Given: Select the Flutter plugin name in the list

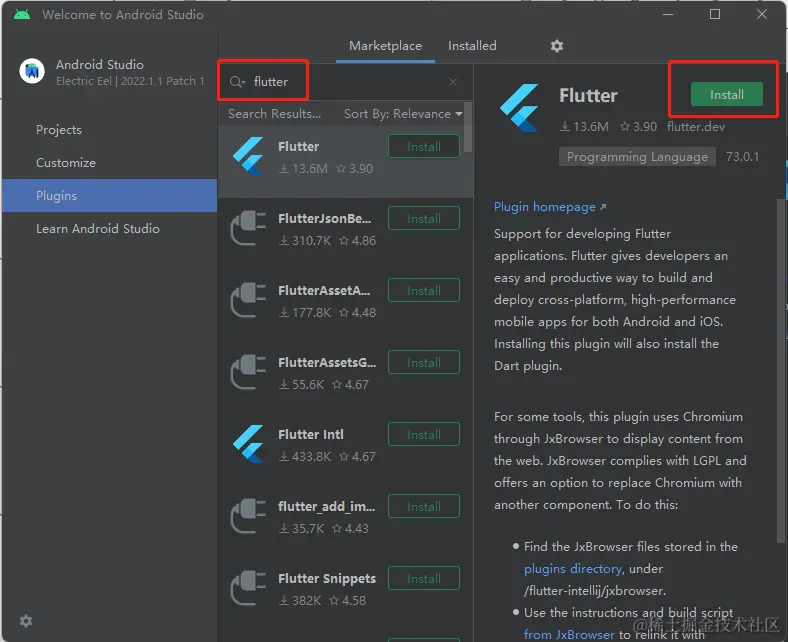Looking at the screenshot, I should tap(299, 146).
